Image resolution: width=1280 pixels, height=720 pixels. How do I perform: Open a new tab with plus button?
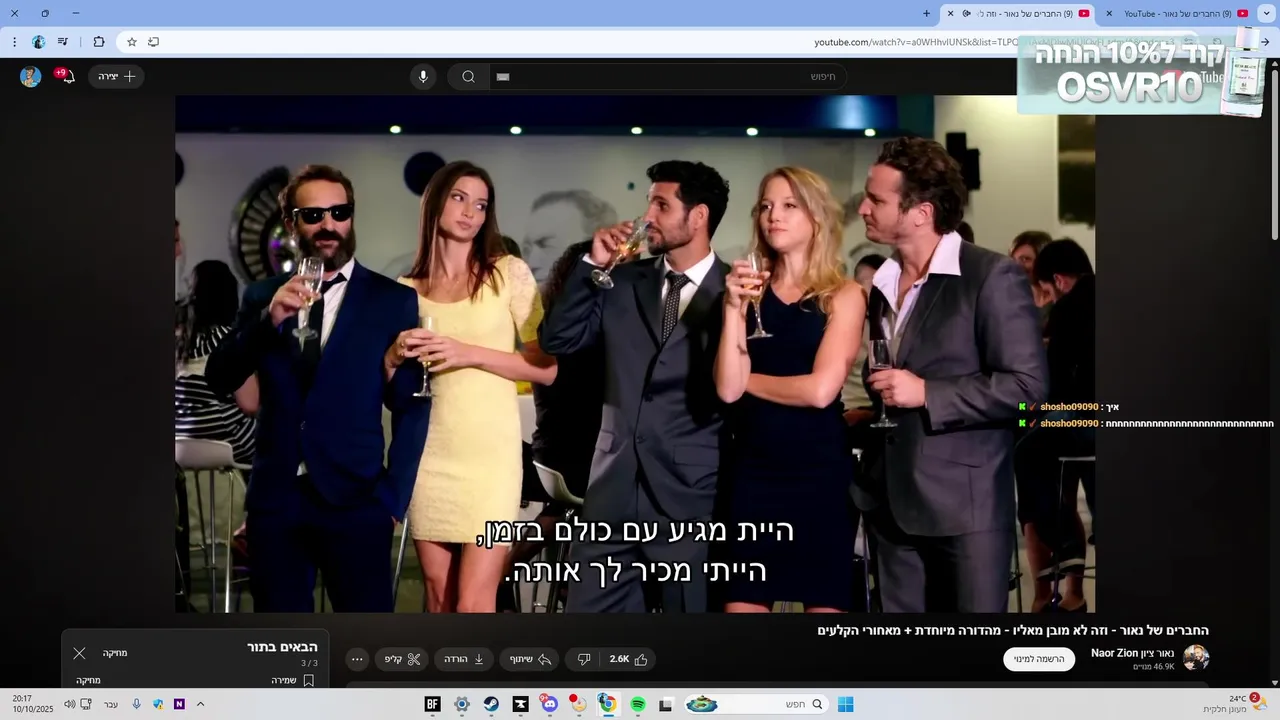point(926,13)
